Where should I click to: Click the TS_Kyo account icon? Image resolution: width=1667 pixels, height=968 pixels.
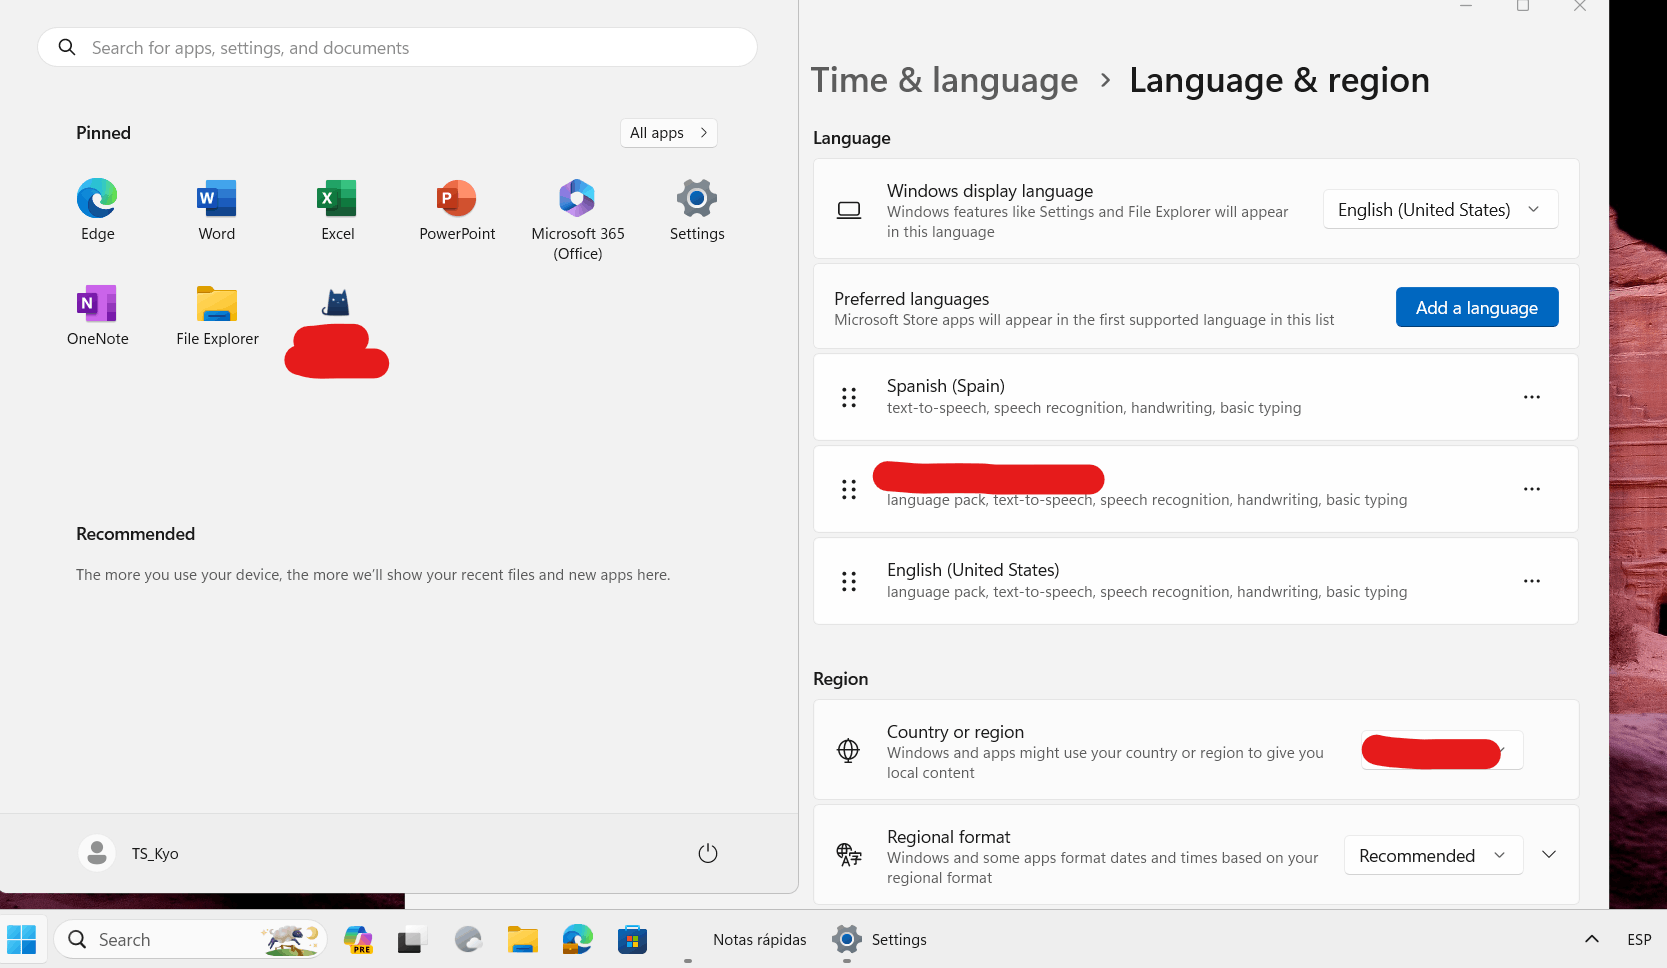pyautogui.click(x=97, y=853)
